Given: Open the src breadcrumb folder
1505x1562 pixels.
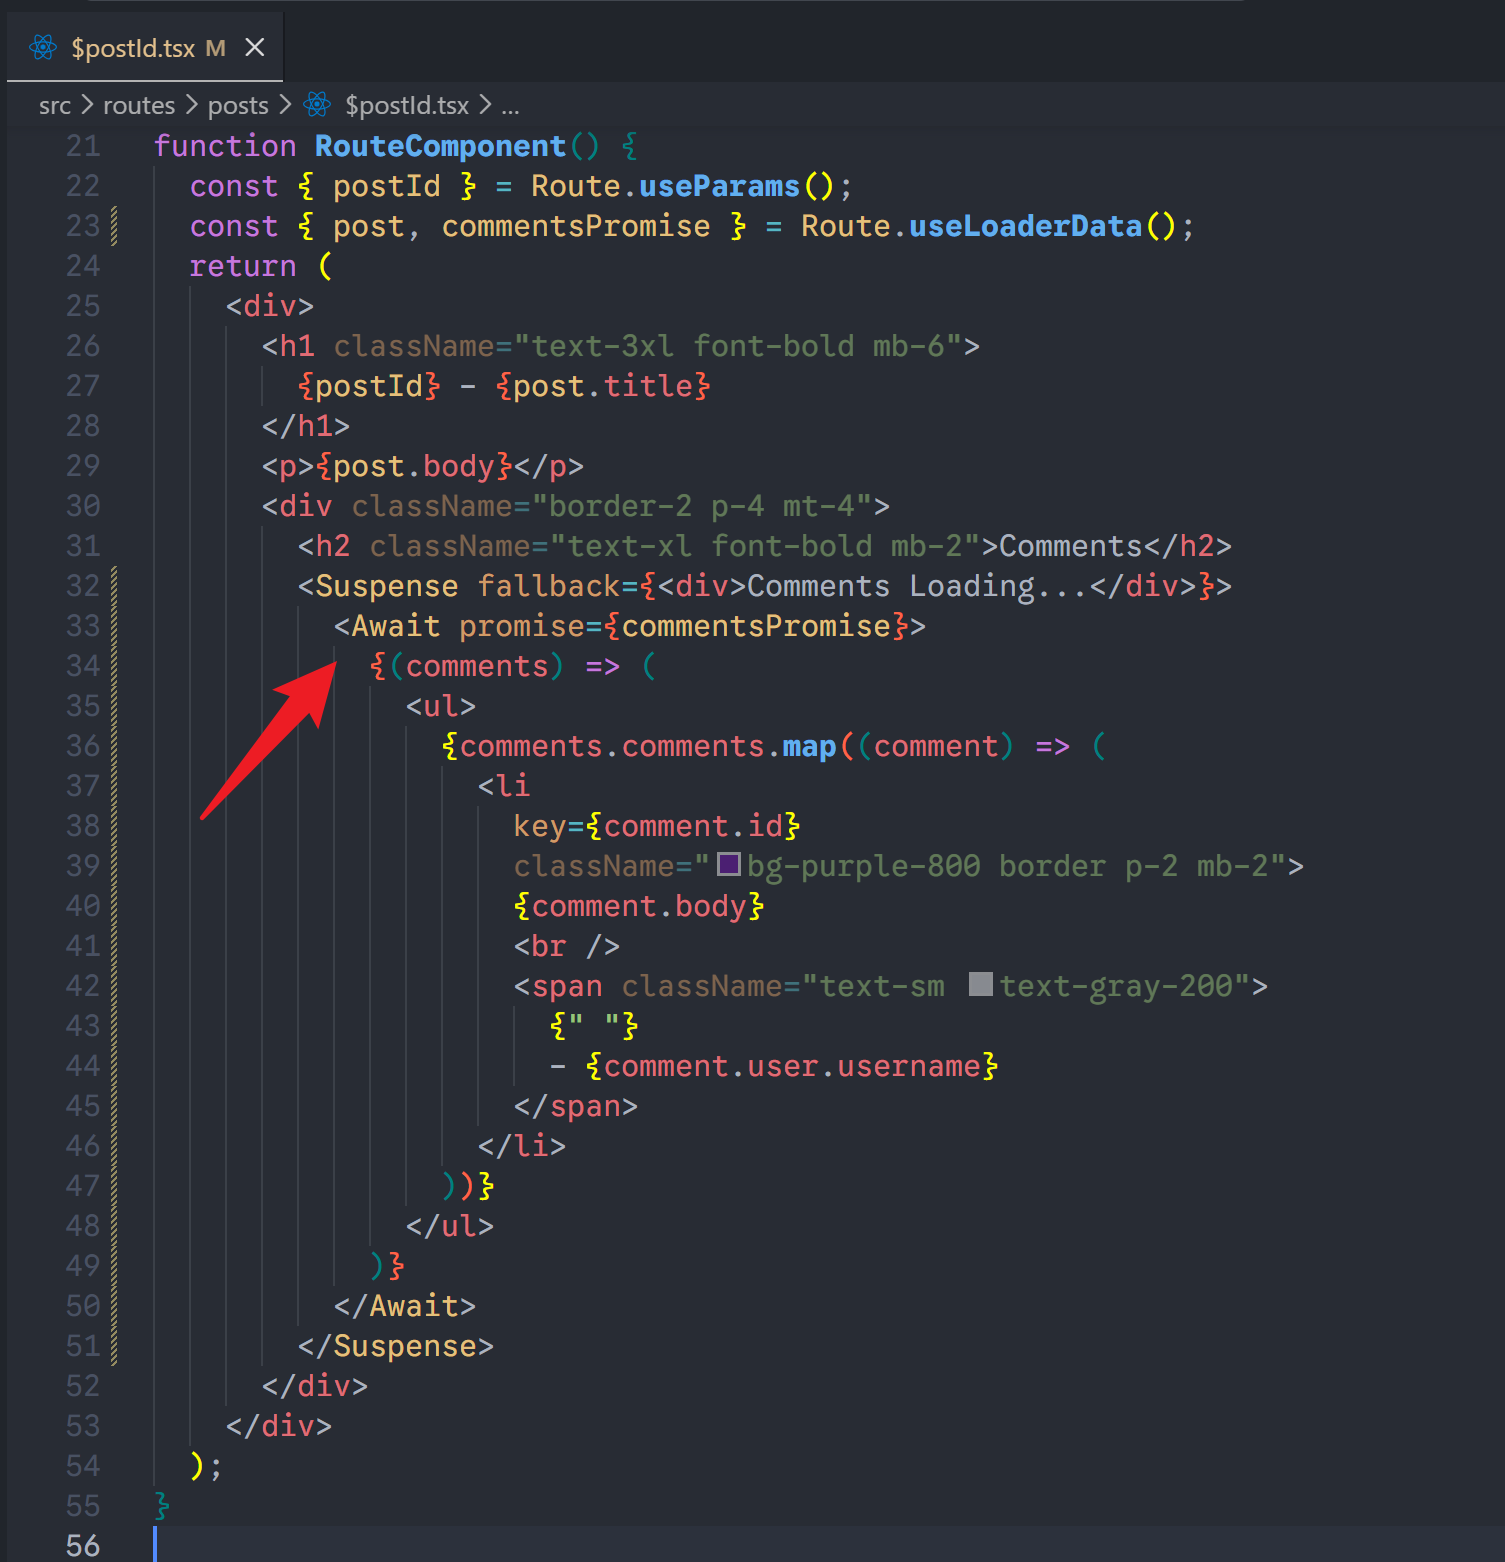Looking at the screenshot, I should (x=54, y=105).
